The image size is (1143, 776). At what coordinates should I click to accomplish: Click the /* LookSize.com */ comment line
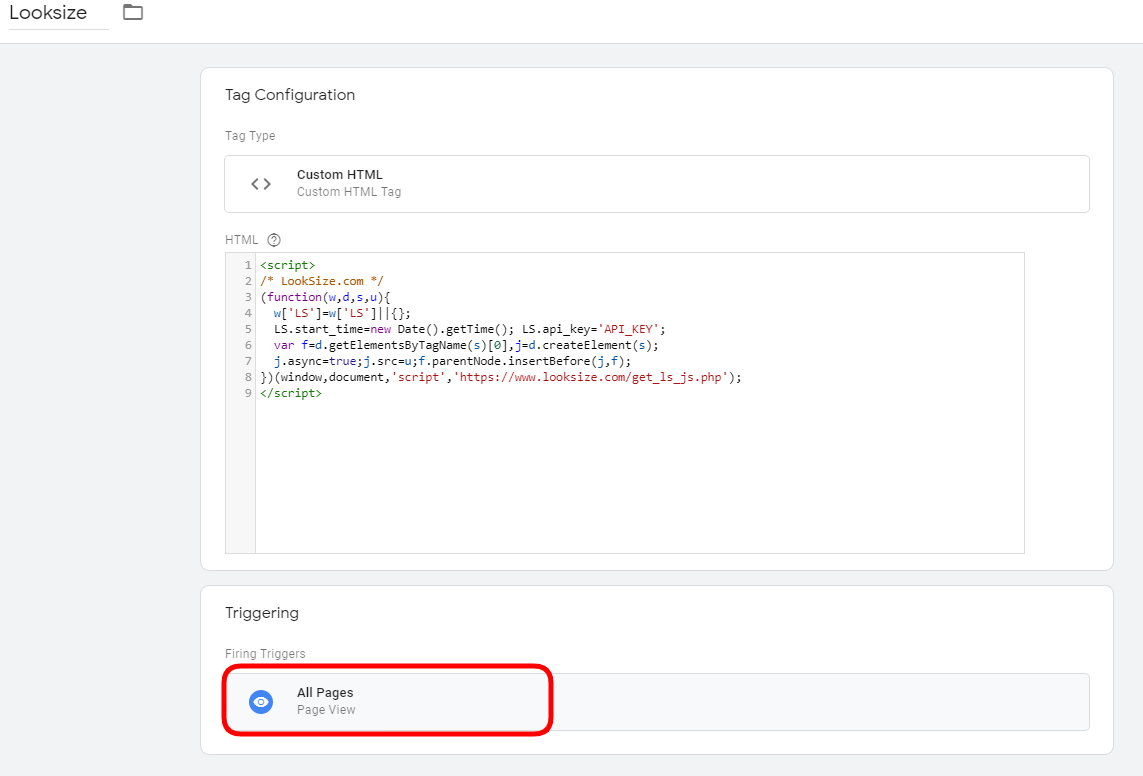[x=321, y=281]
